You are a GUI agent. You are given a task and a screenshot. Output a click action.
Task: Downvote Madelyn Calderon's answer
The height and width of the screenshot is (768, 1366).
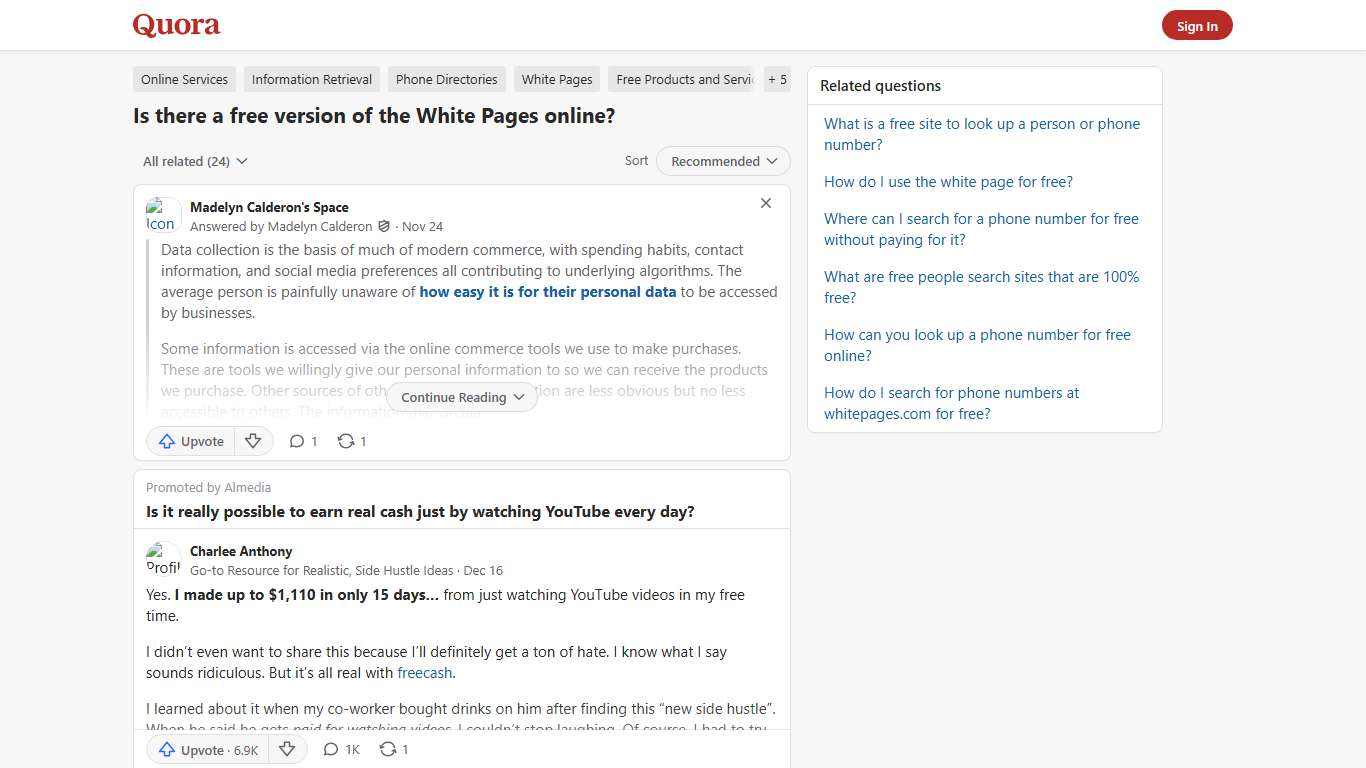253,441
